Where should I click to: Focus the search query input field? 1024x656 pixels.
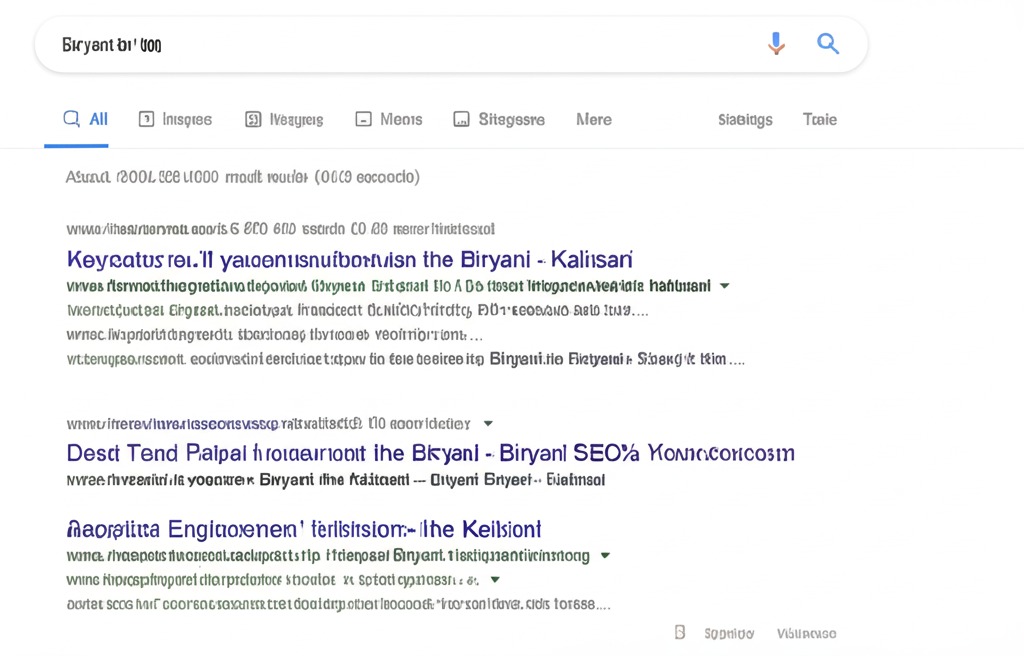400,45
